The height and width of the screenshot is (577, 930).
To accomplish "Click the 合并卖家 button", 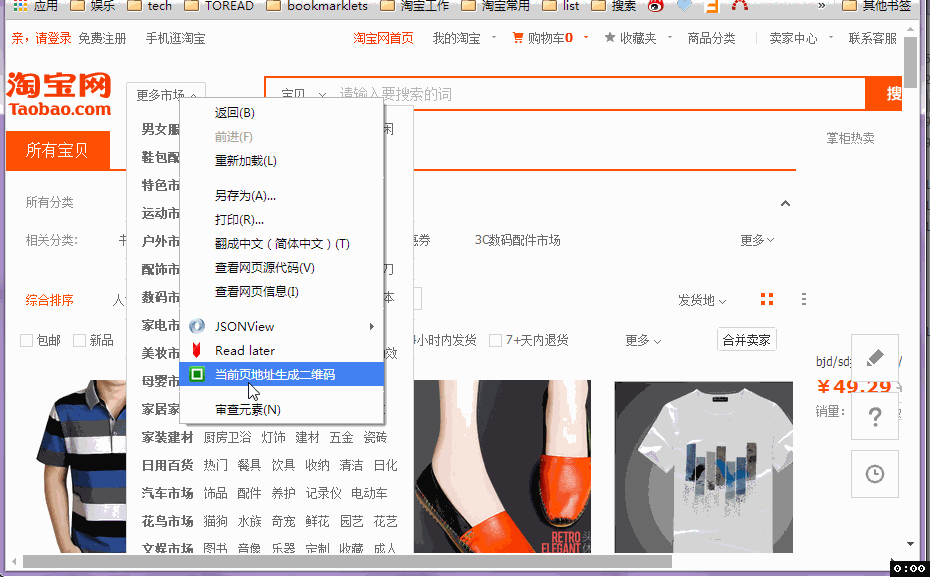I will point(747,340).
